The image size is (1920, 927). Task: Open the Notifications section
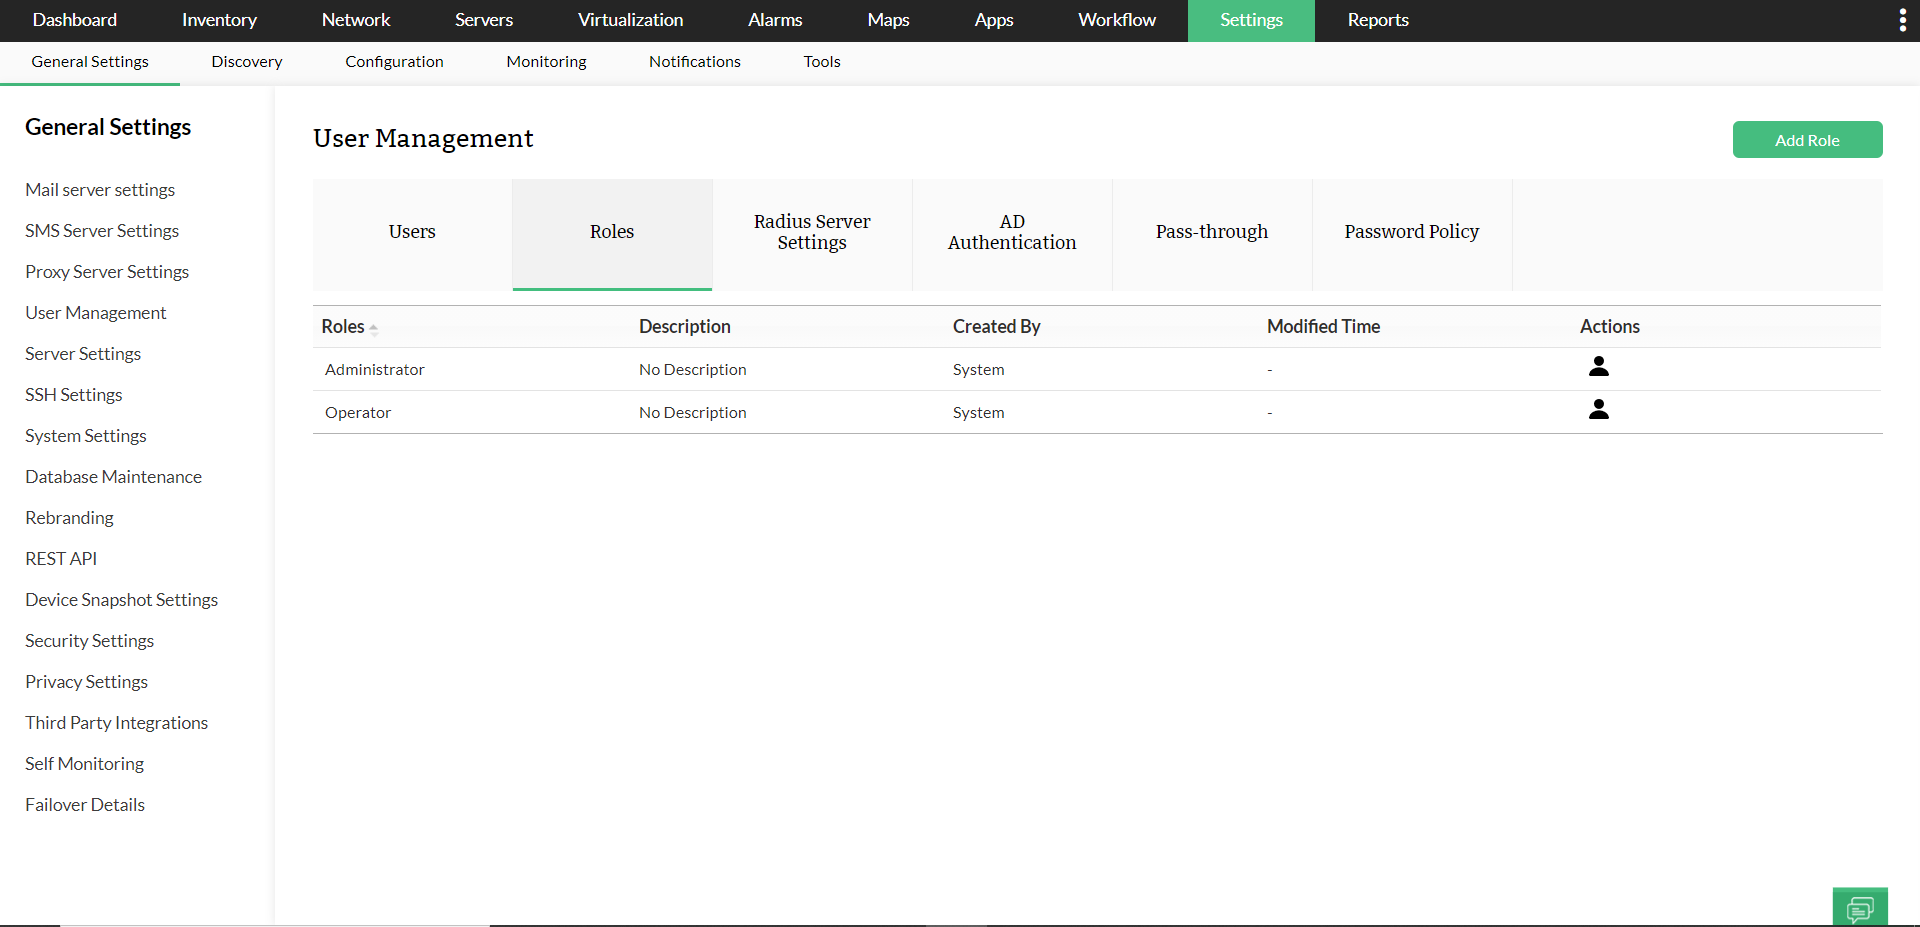click(x=694, y=61)
